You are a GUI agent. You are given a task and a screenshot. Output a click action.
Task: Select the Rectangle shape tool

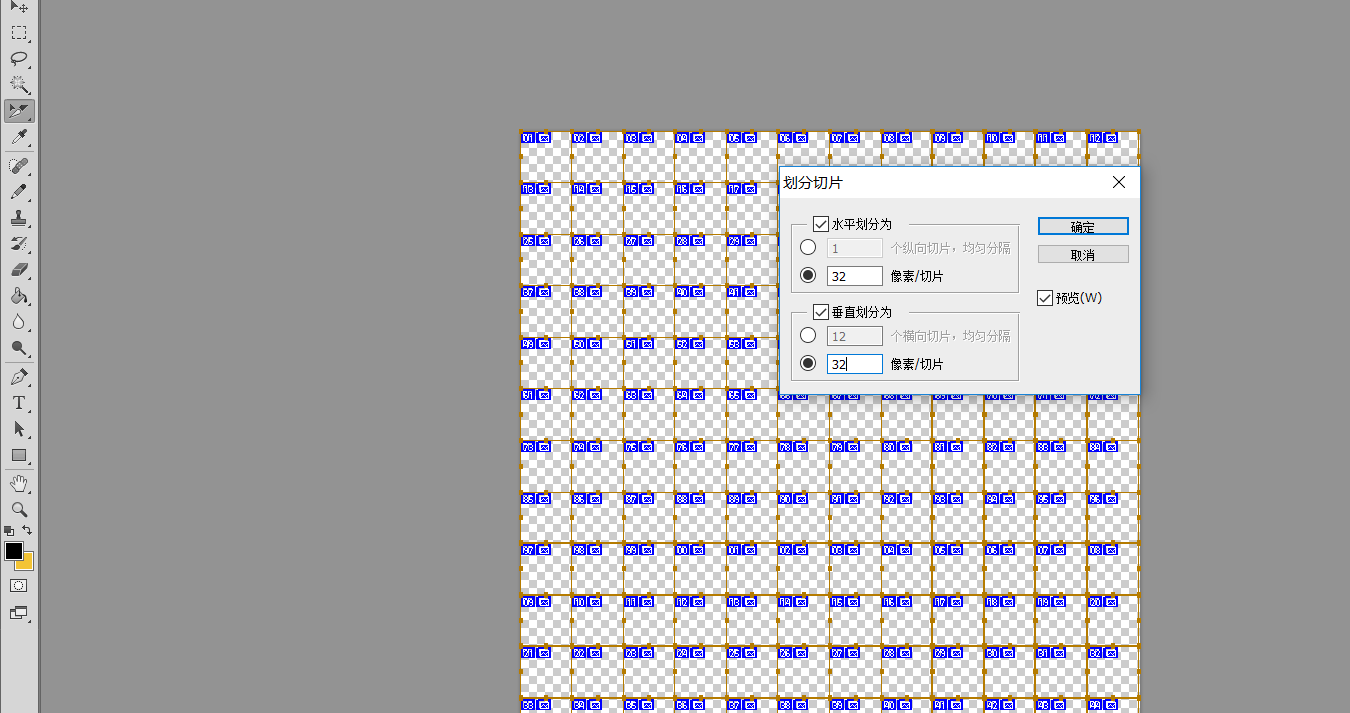[19, 455]
